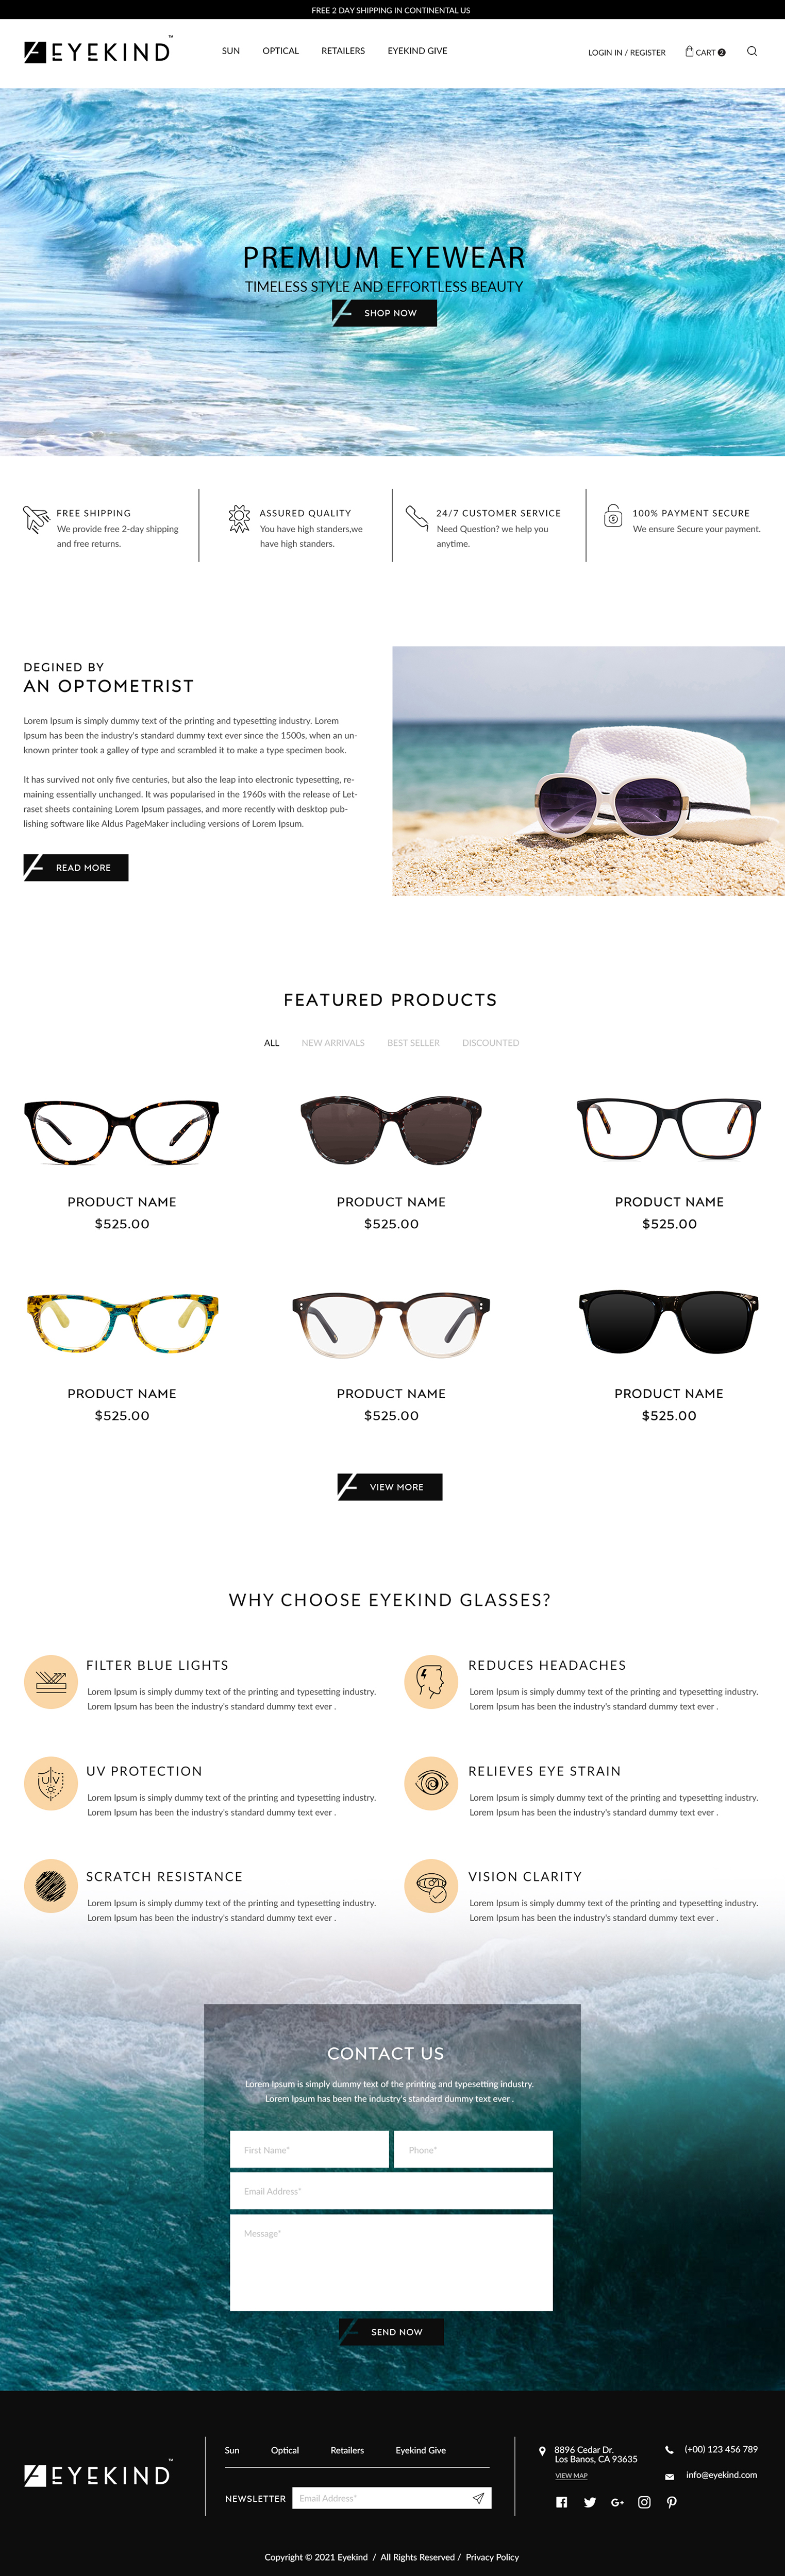Open the Instagram icon in footer
The image size is (785, 2576).
point(644,2502)
